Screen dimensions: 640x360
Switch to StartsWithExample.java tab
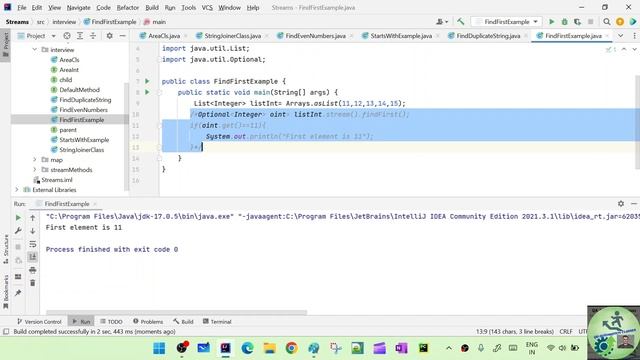(x=401, y=36)
